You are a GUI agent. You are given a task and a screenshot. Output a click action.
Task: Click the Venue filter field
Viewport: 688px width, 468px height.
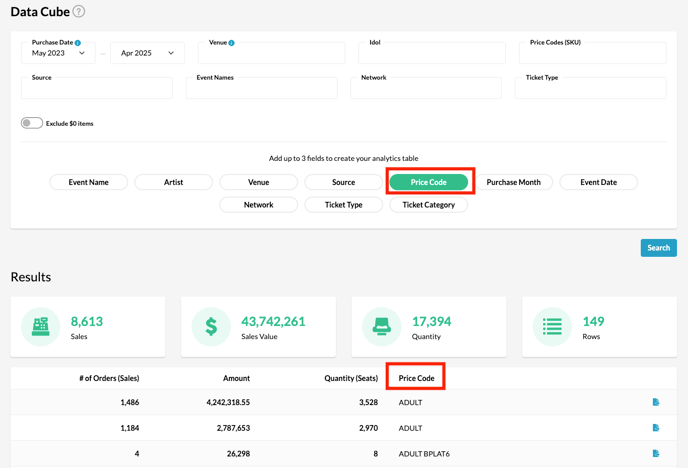point(272,53)
